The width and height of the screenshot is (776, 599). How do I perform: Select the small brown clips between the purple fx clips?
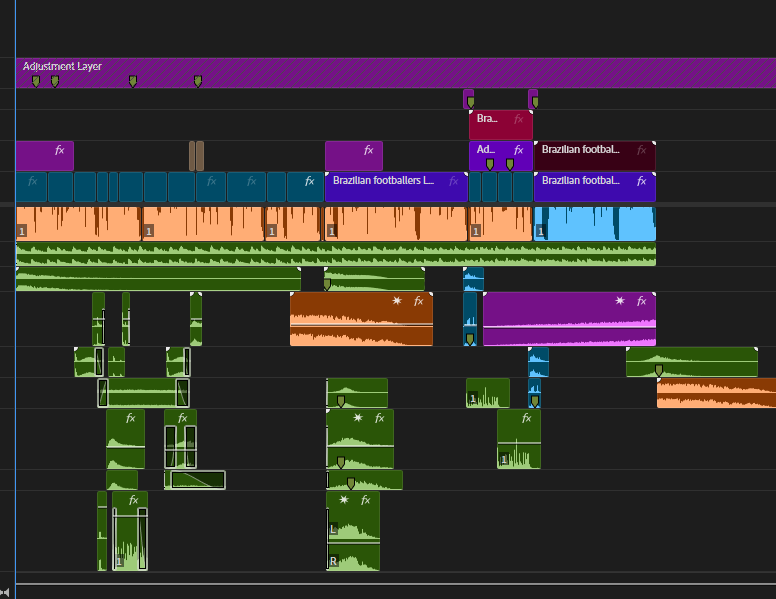coord(196,156)
